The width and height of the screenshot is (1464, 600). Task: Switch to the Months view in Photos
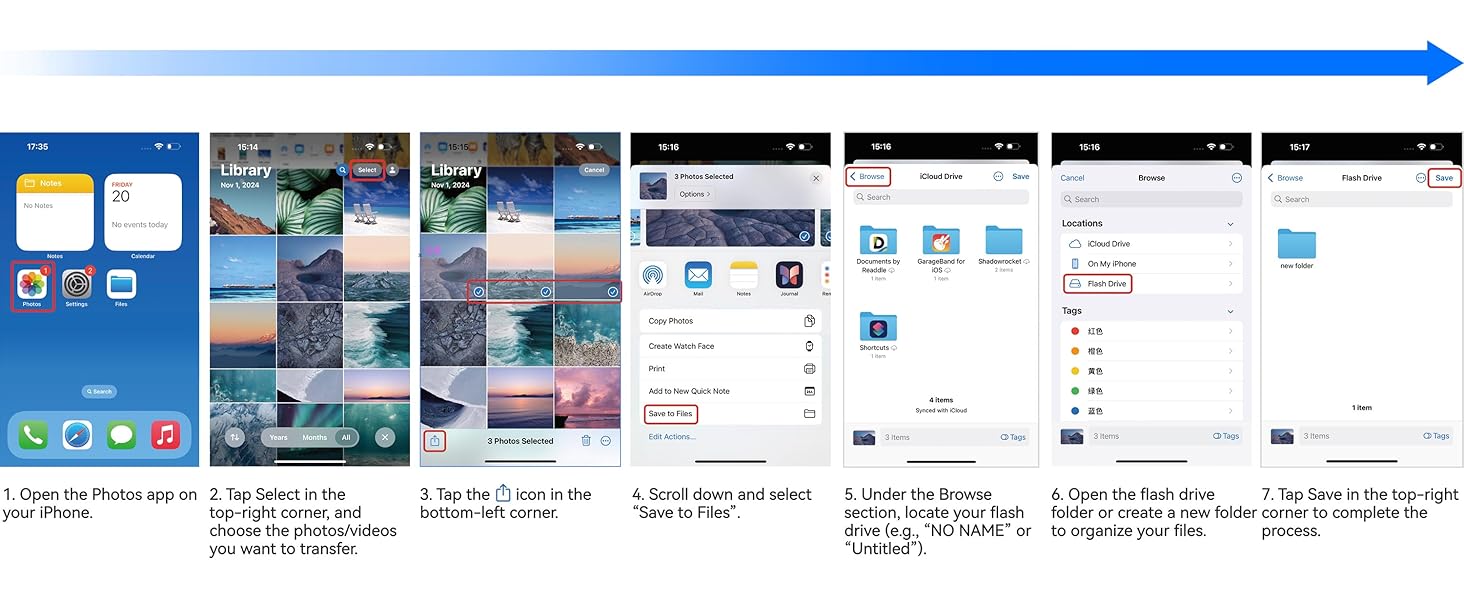(315, 437)
